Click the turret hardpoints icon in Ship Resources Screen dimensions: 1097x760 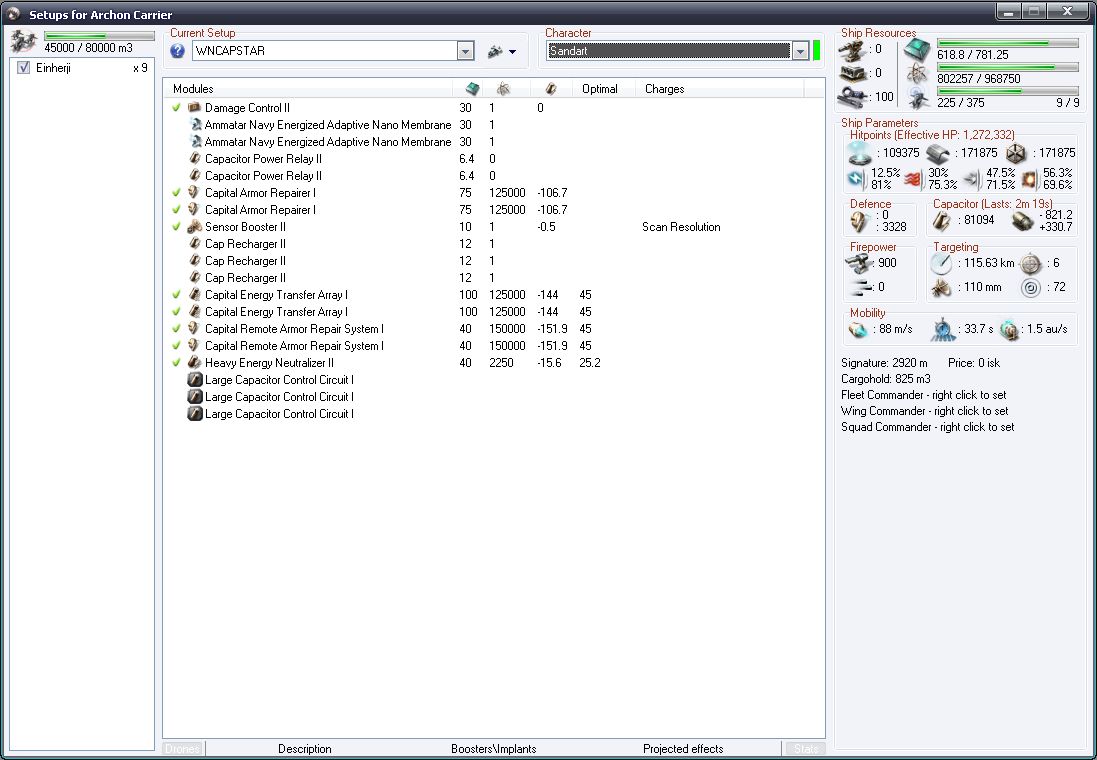(853, 50)
